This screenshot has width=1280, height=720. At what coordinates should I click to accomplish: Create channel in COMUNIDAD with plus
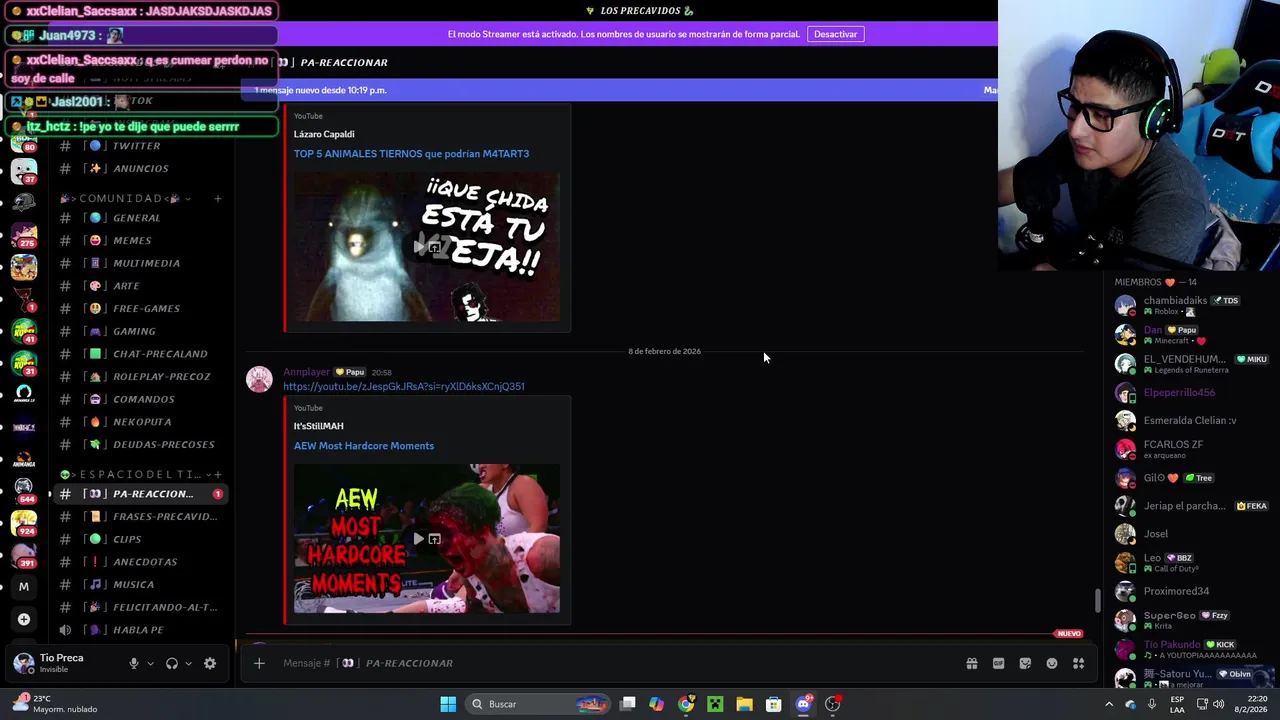coord(217,198)
